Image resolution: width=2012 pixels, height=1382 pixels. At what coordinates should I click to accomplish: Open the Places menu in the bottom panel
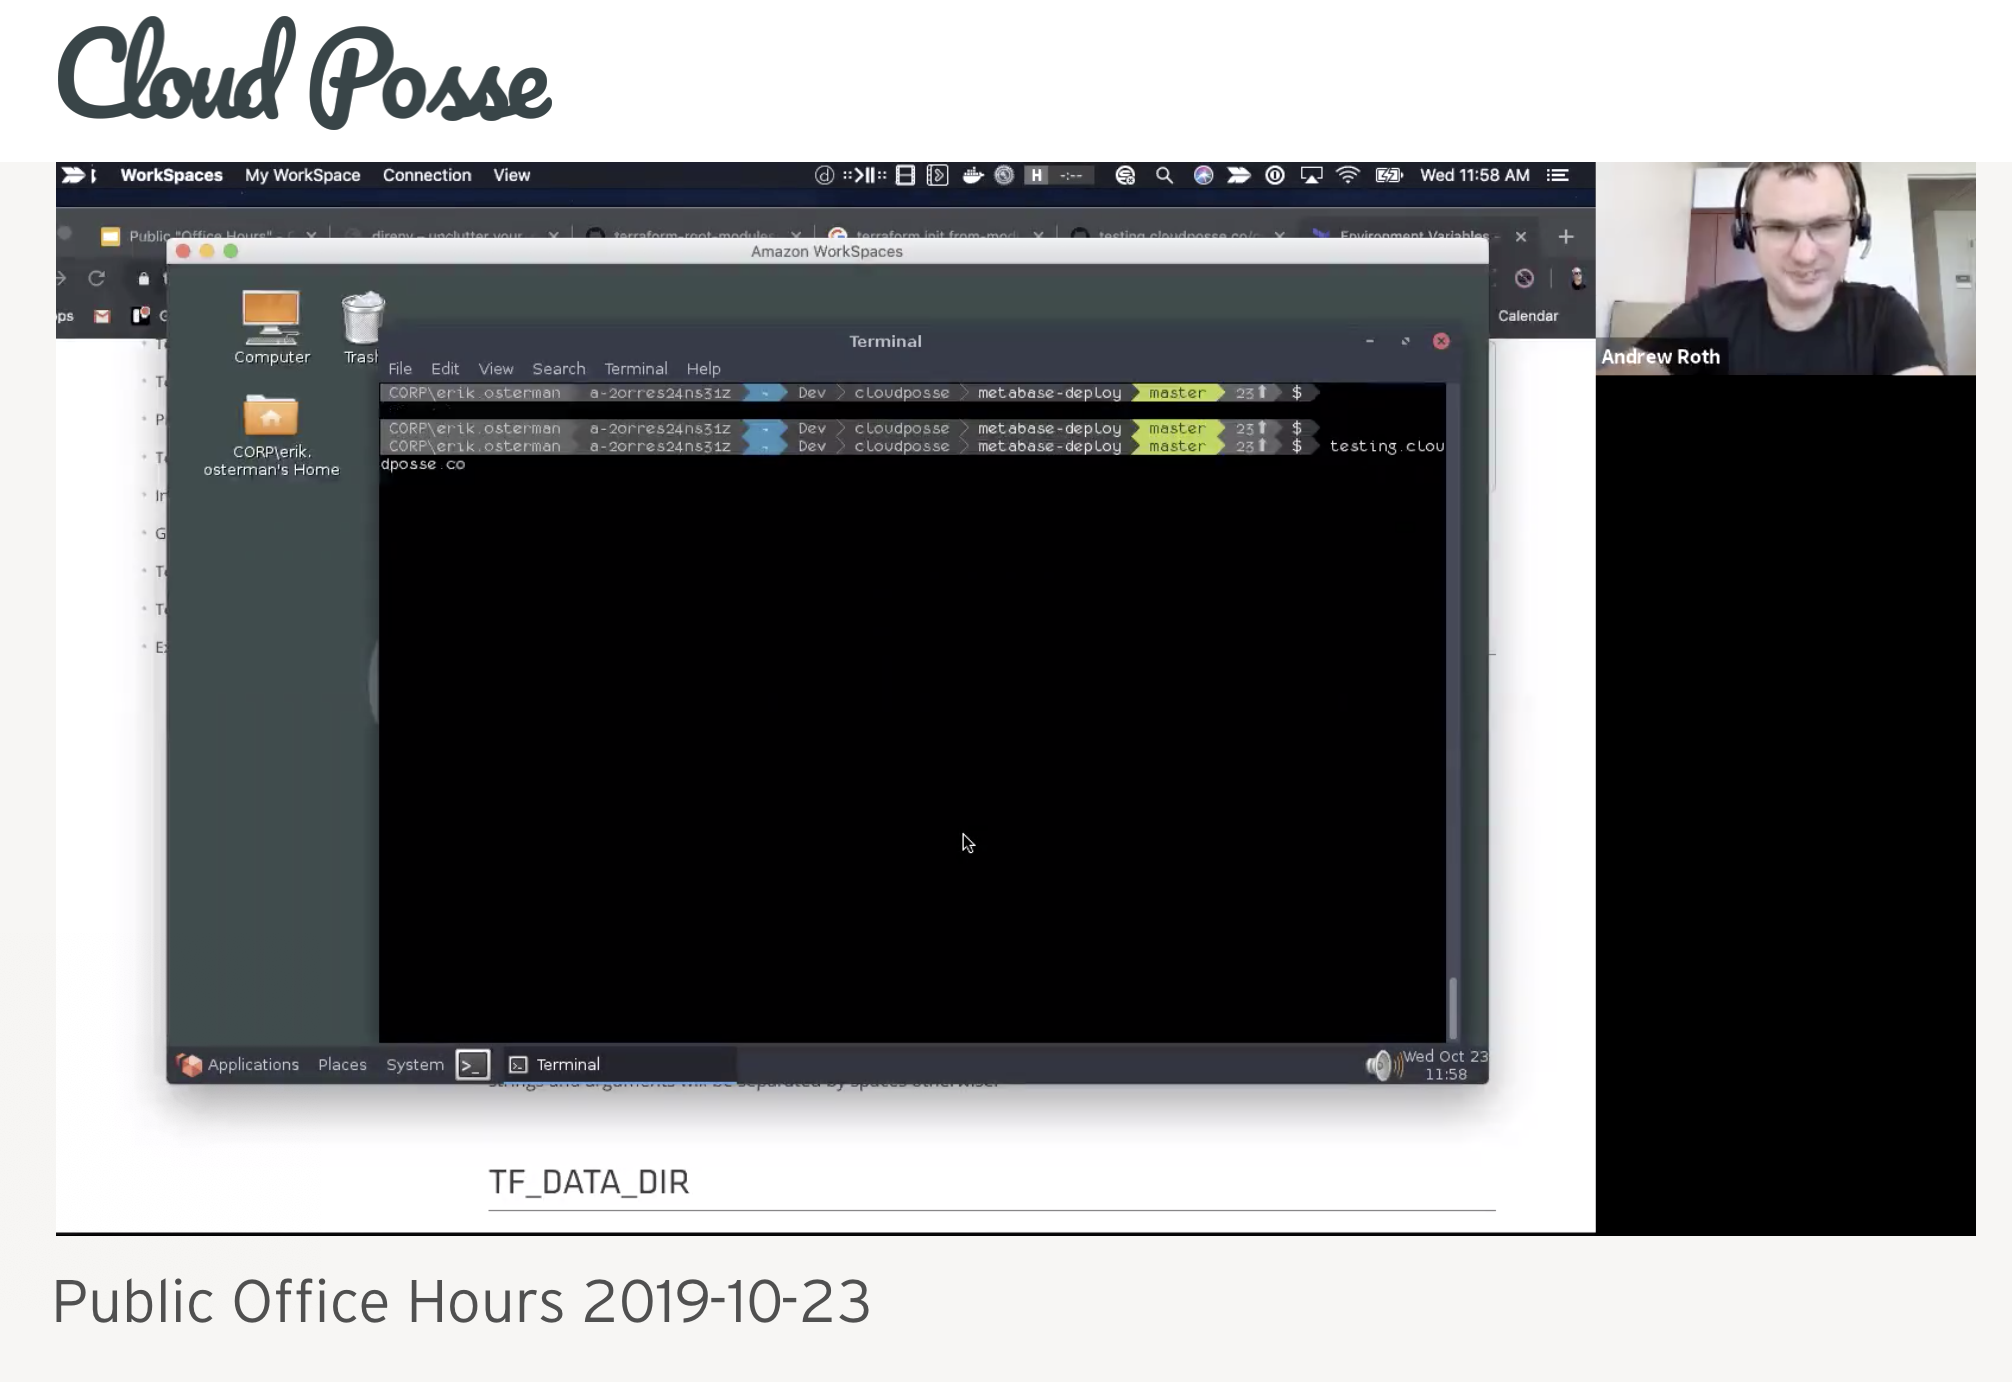[342, 1064]
